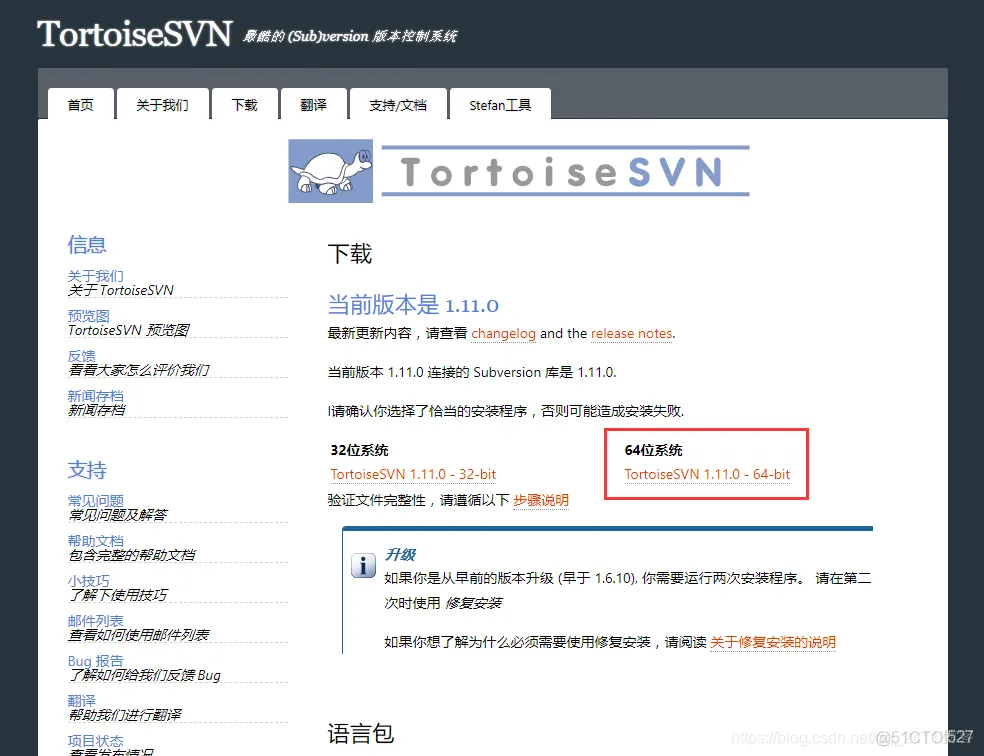Open sidebar link 预览图
984x756 pixels.
click(88, 316)
